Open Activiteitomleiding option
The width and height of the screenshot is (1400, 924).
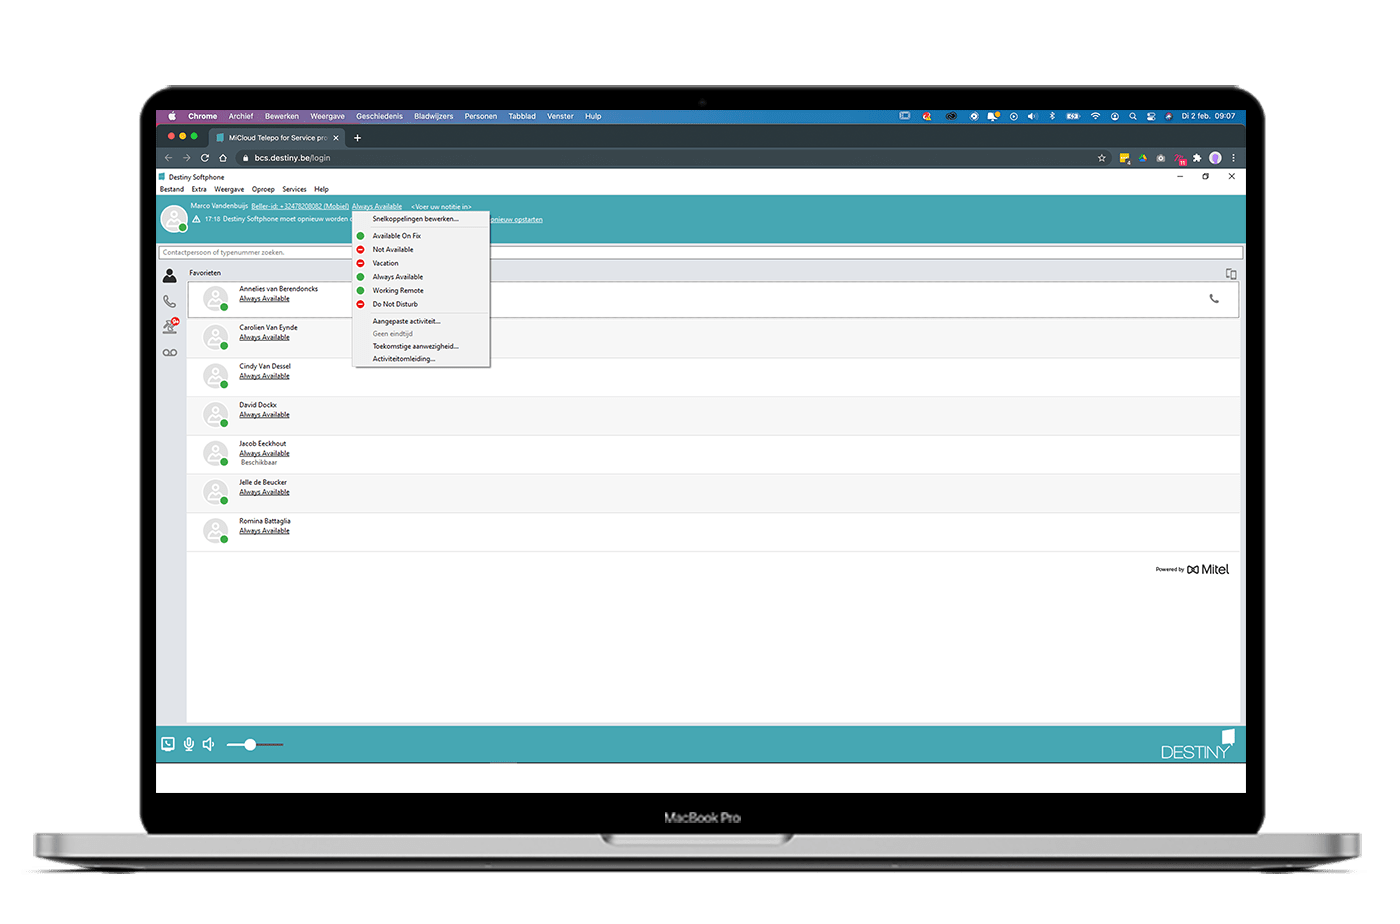coord(421,359)
